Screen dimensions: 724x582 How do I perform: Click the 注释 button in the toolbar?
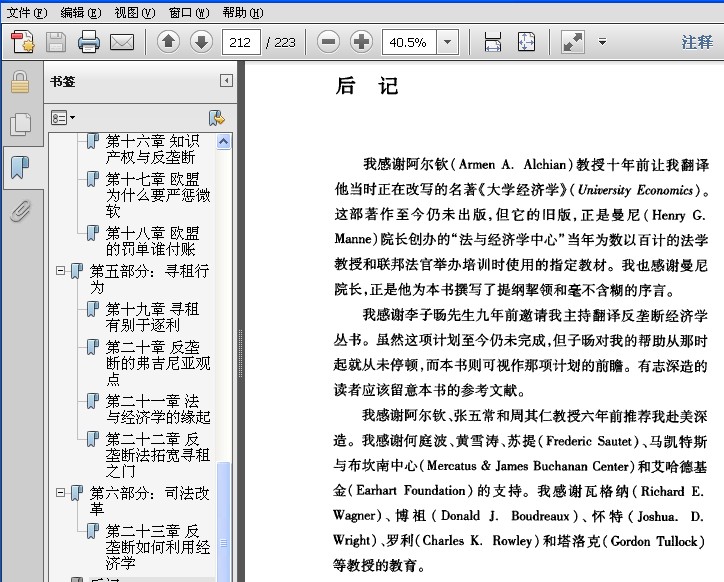tap(697, 42)
